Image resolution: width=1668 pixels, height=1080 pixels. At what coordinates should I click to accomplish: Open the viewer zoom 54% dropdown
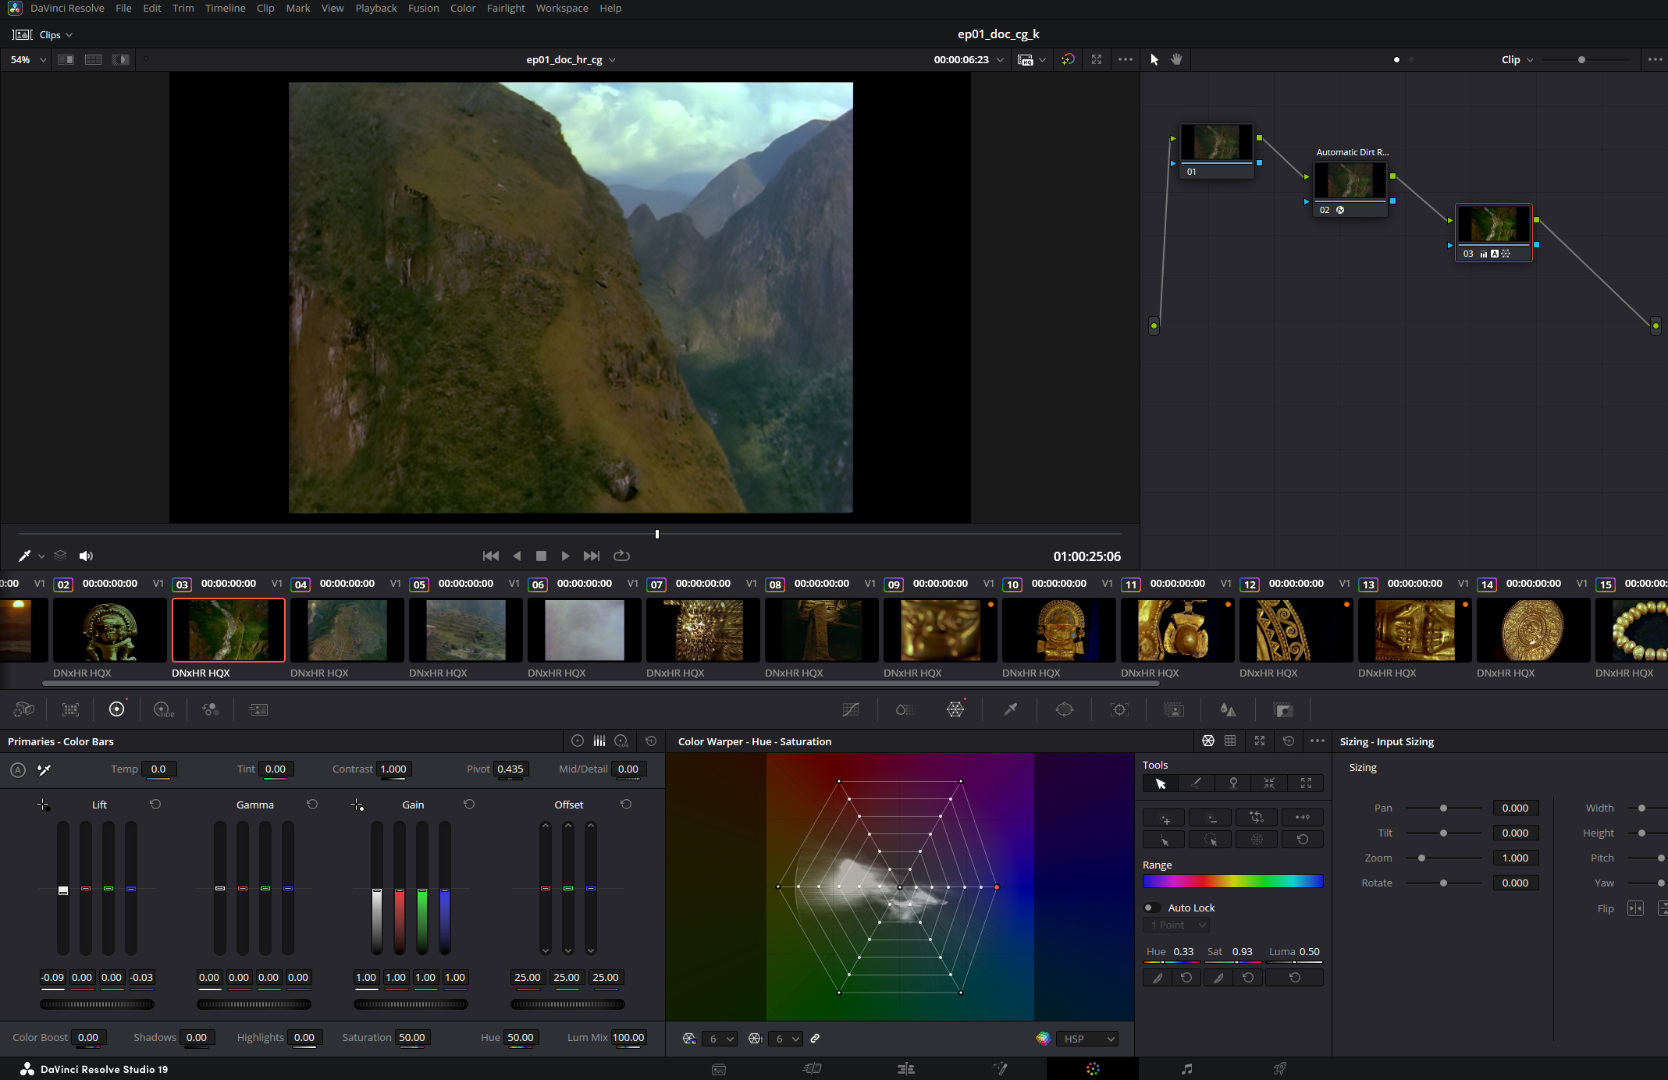pyautogui.click(x=28, y=60)
